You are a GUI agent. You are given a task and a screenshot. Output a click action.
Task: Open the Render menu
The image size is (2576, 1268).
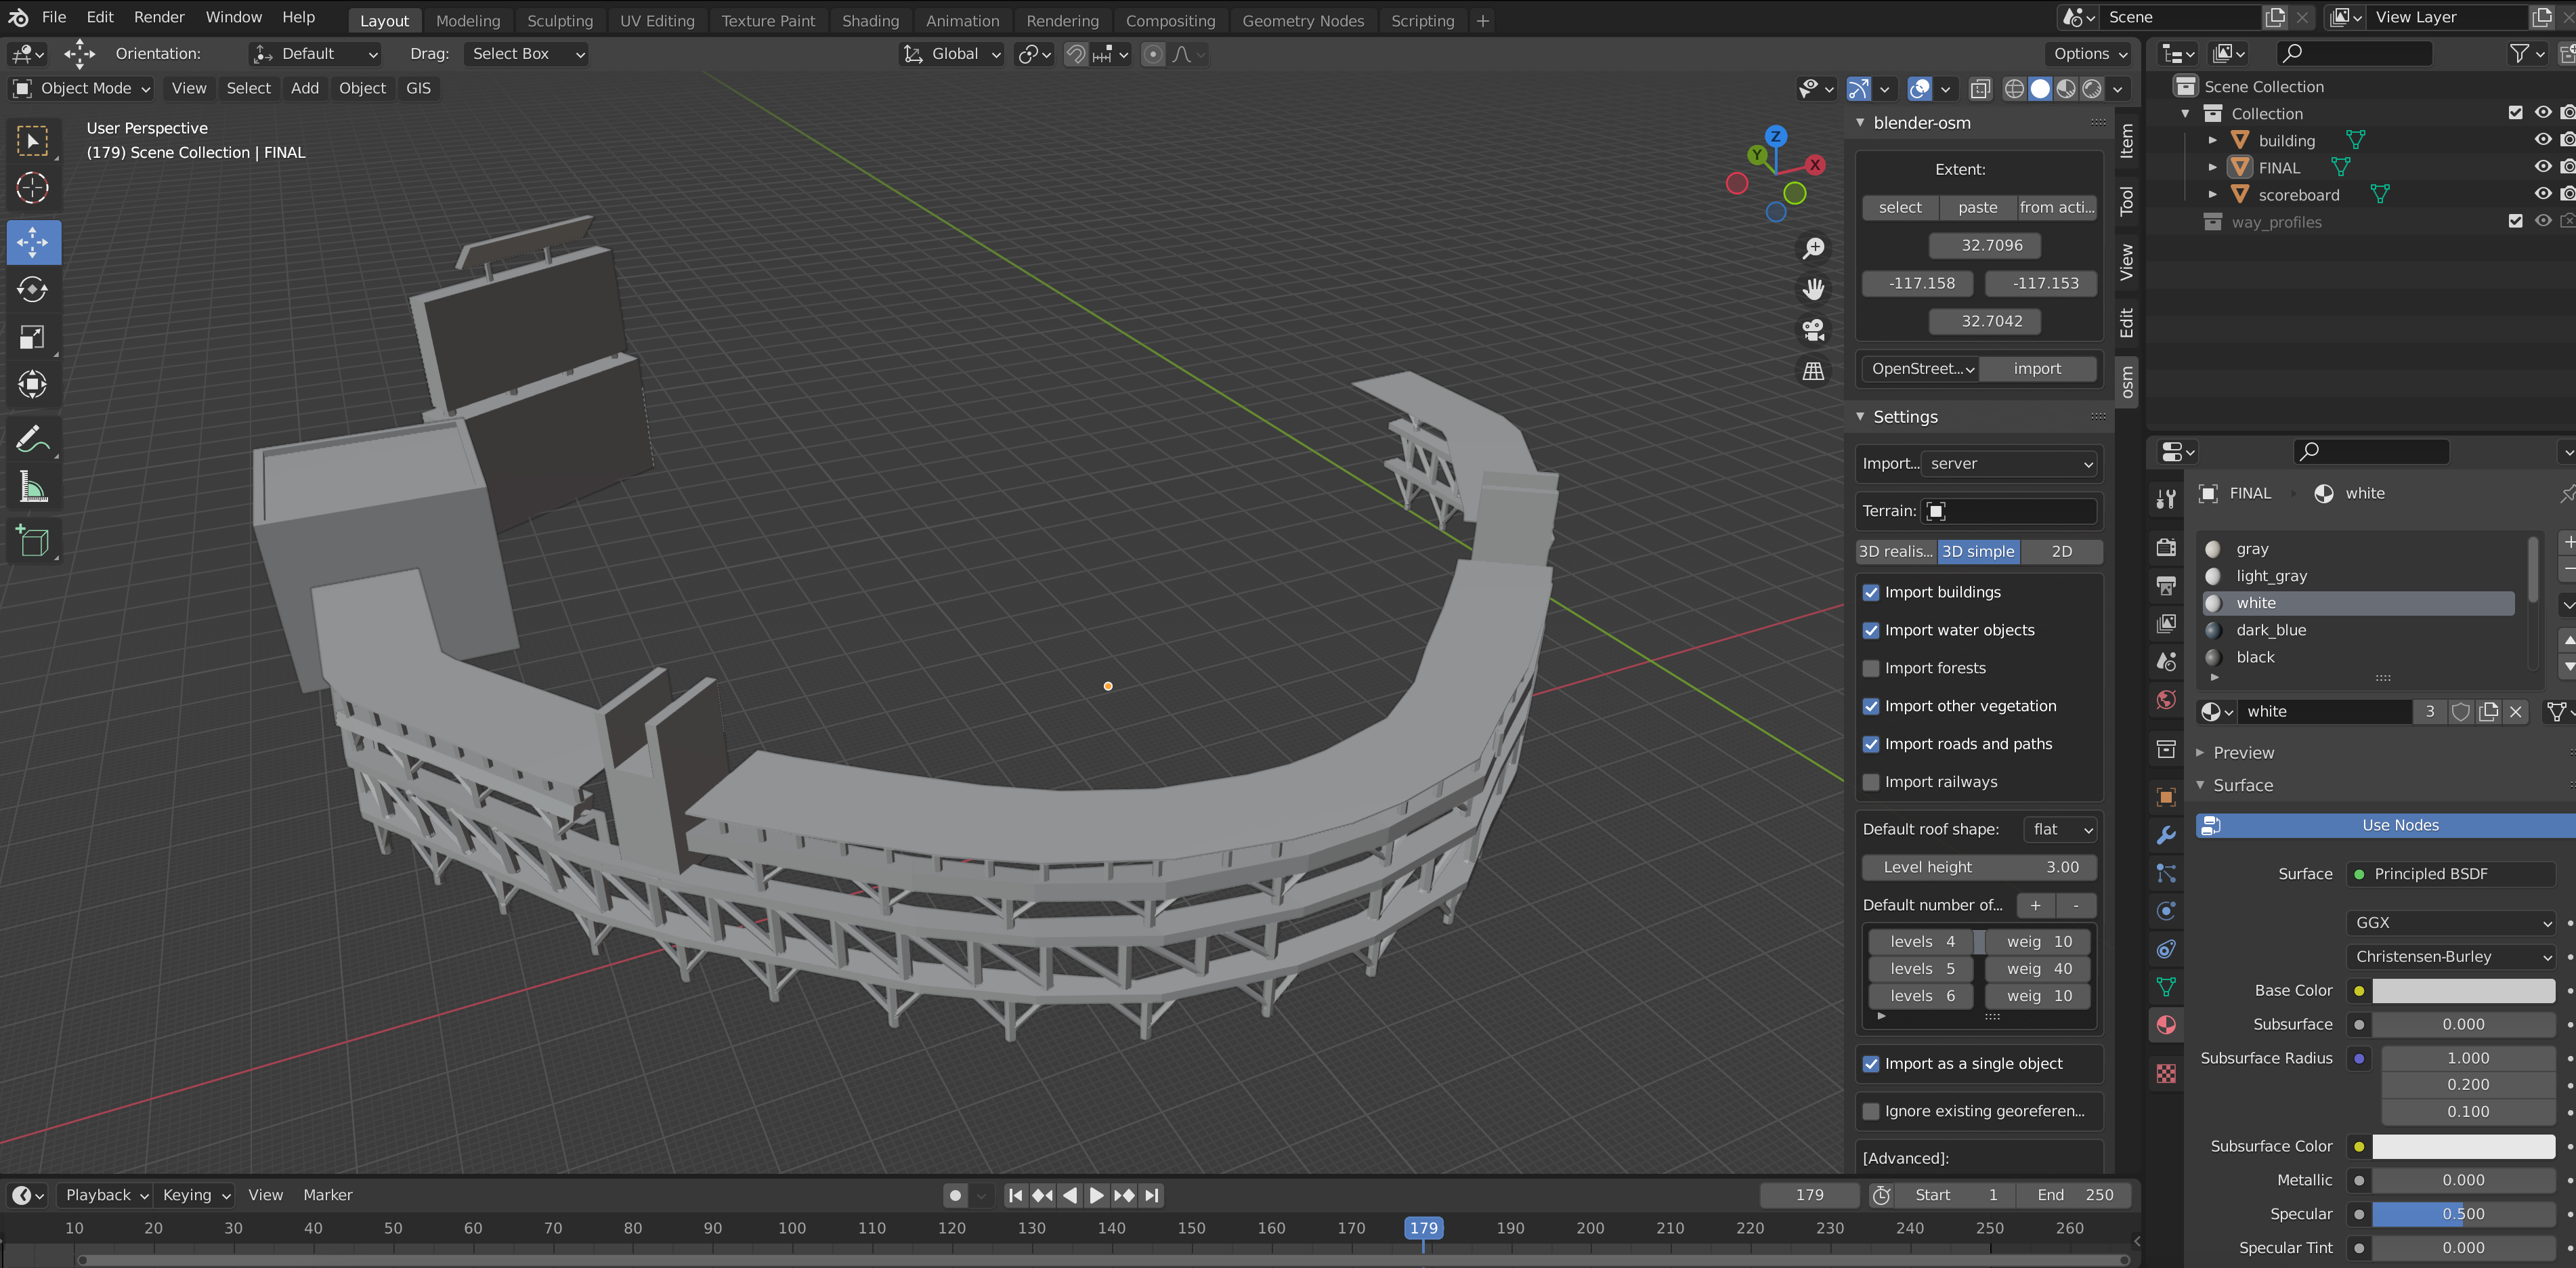tap(159, 17)
